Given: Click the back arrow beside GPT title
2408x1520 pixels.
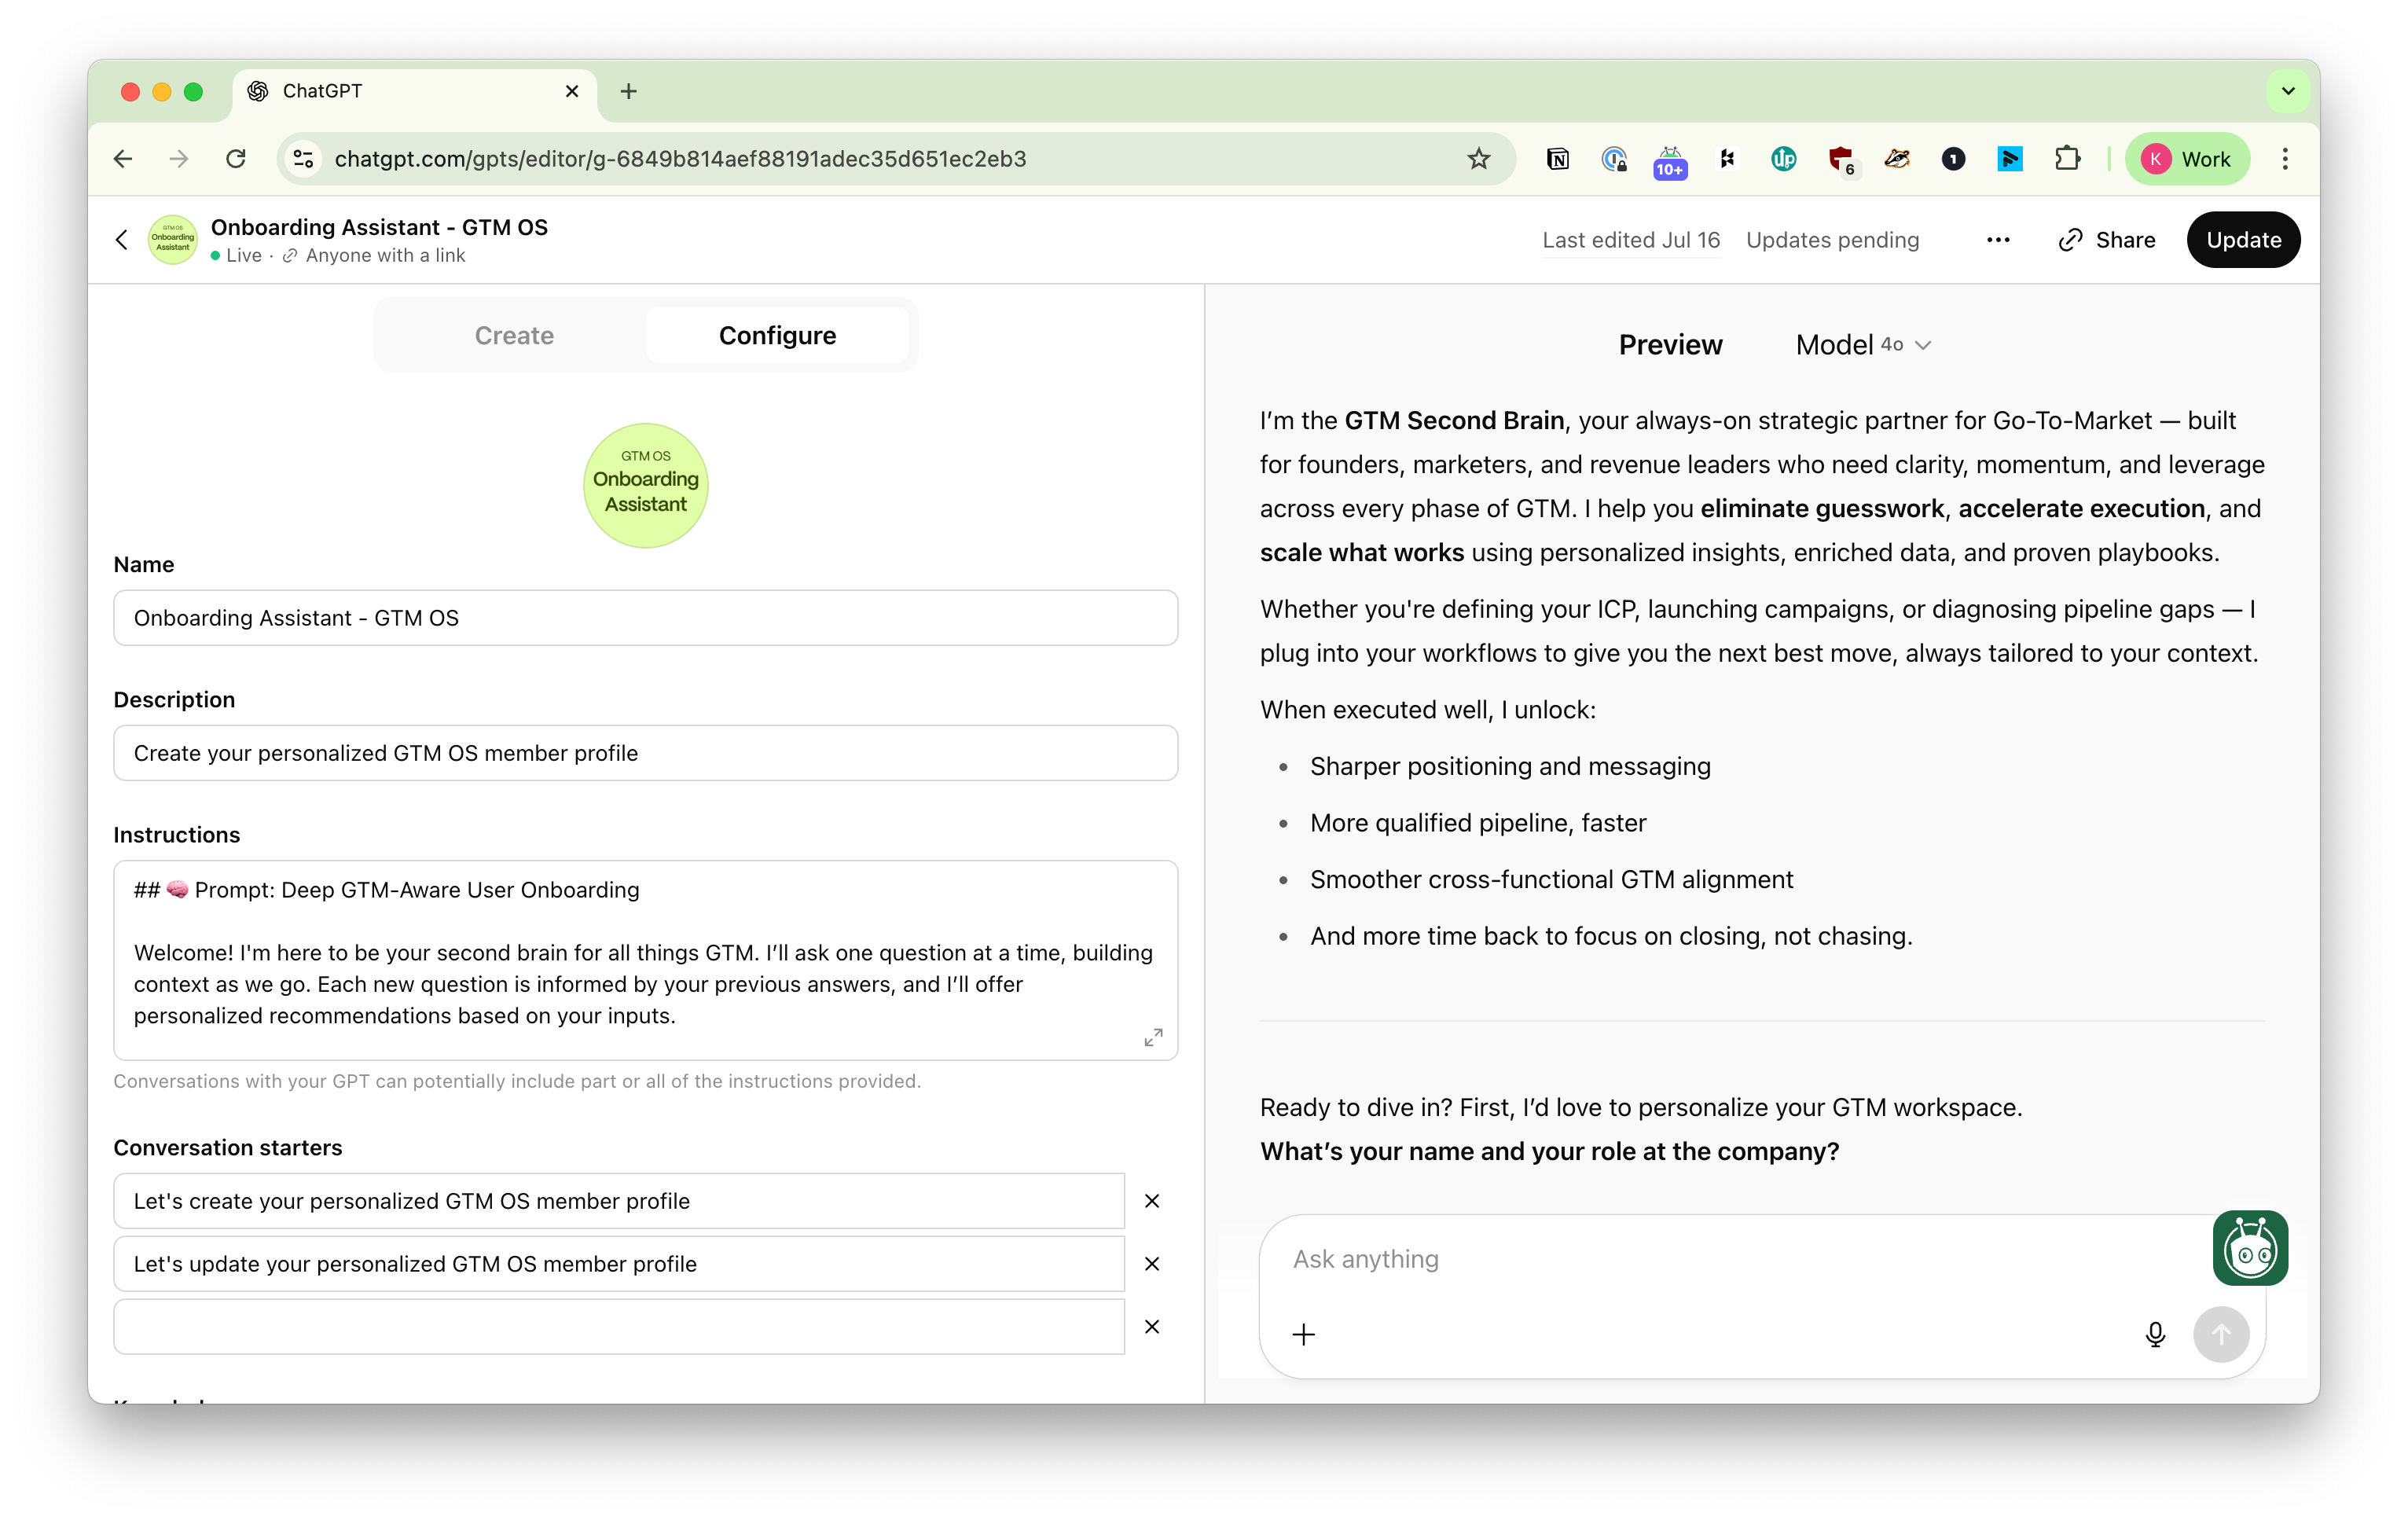Looking at the screenshot, I should (122, 240).
